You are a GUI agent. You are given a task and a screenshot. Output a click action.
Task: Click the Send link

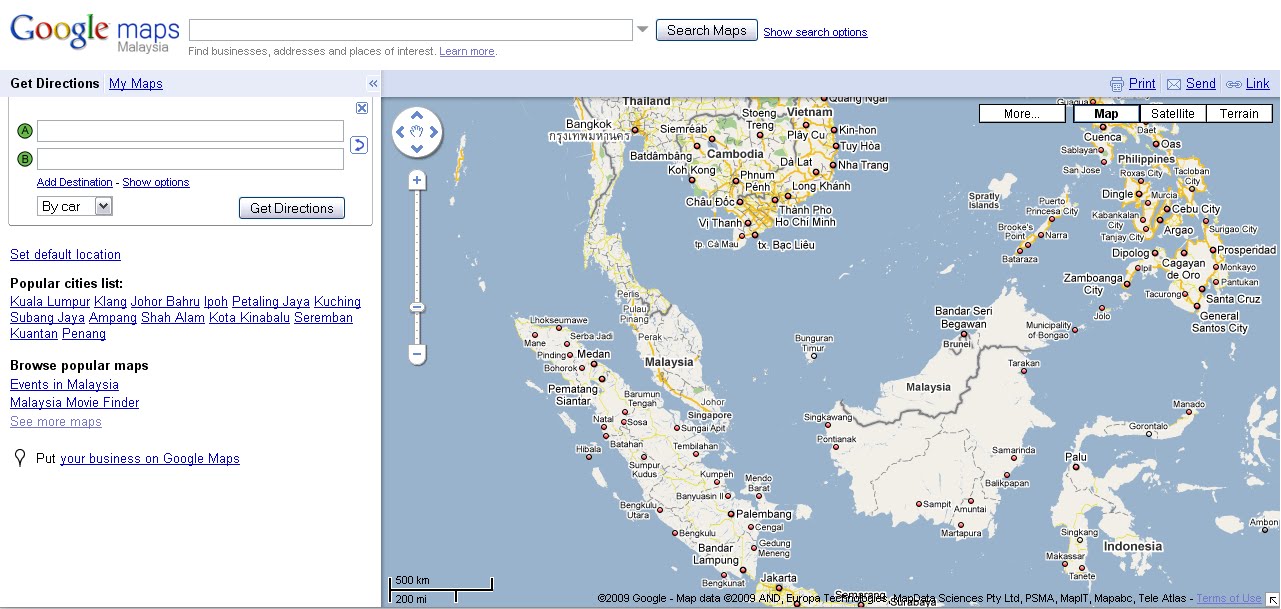tap(1201, 84)
